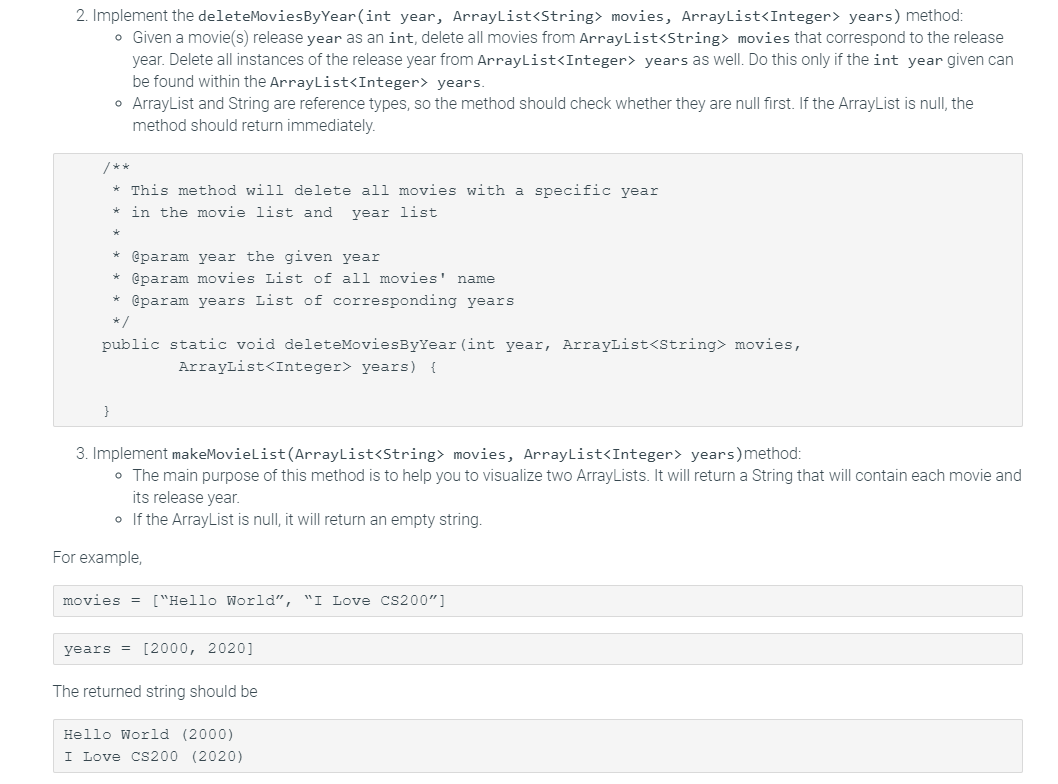Click 'The returned string should be' text

click(155, 692)
